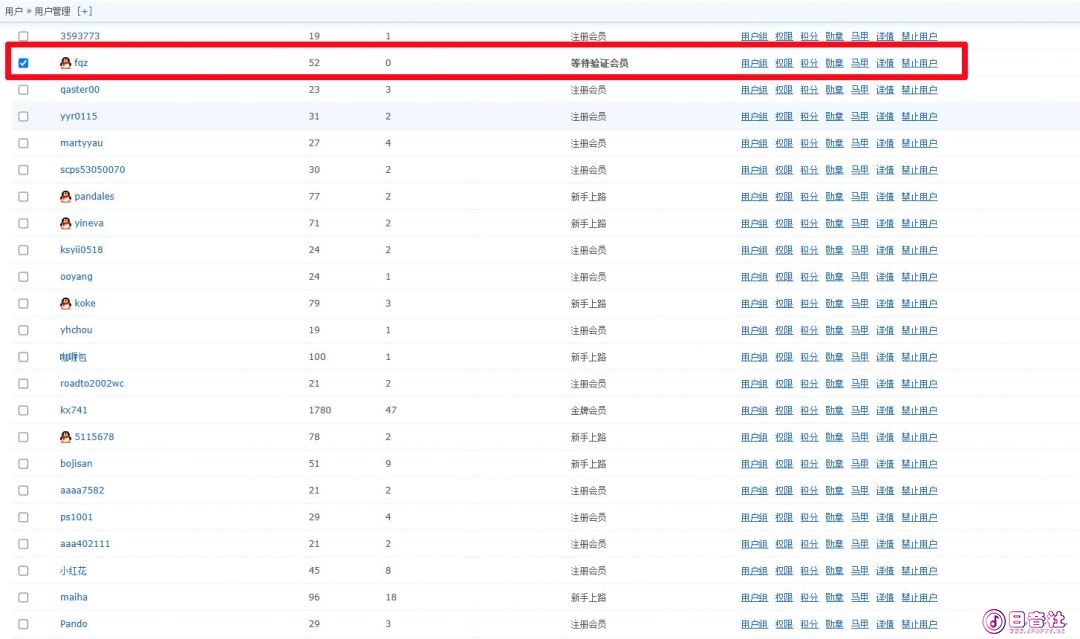
Task: Click the QQ penguin icon beside yineva
Action: point(65,223)
